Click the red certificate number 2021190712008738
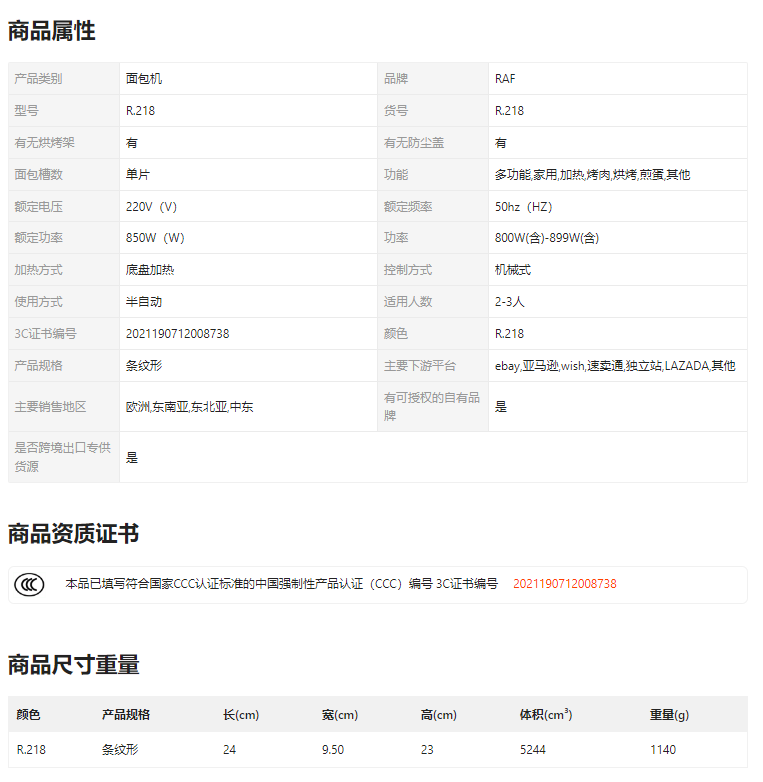Viewport: 763px width, 782px height. coord(565,584)
